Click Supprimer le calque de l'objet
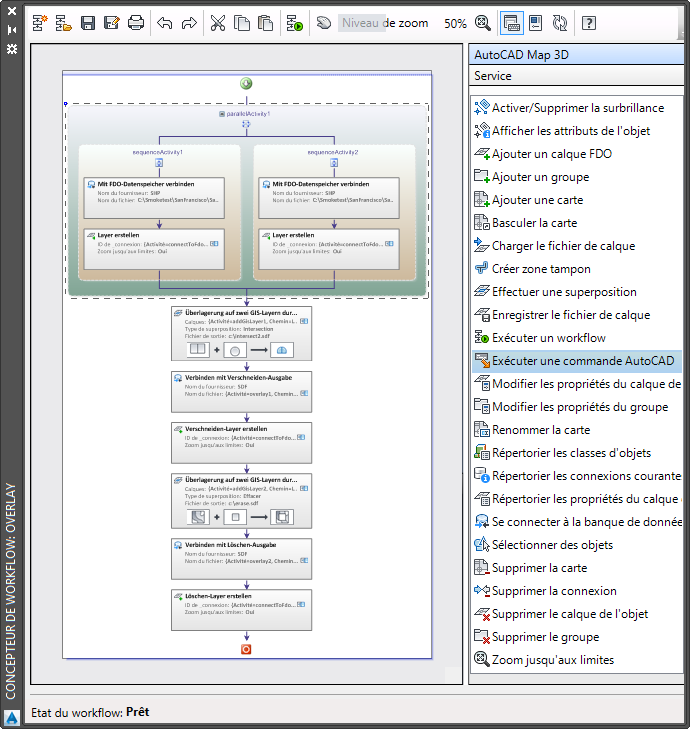 click(577, 614)
